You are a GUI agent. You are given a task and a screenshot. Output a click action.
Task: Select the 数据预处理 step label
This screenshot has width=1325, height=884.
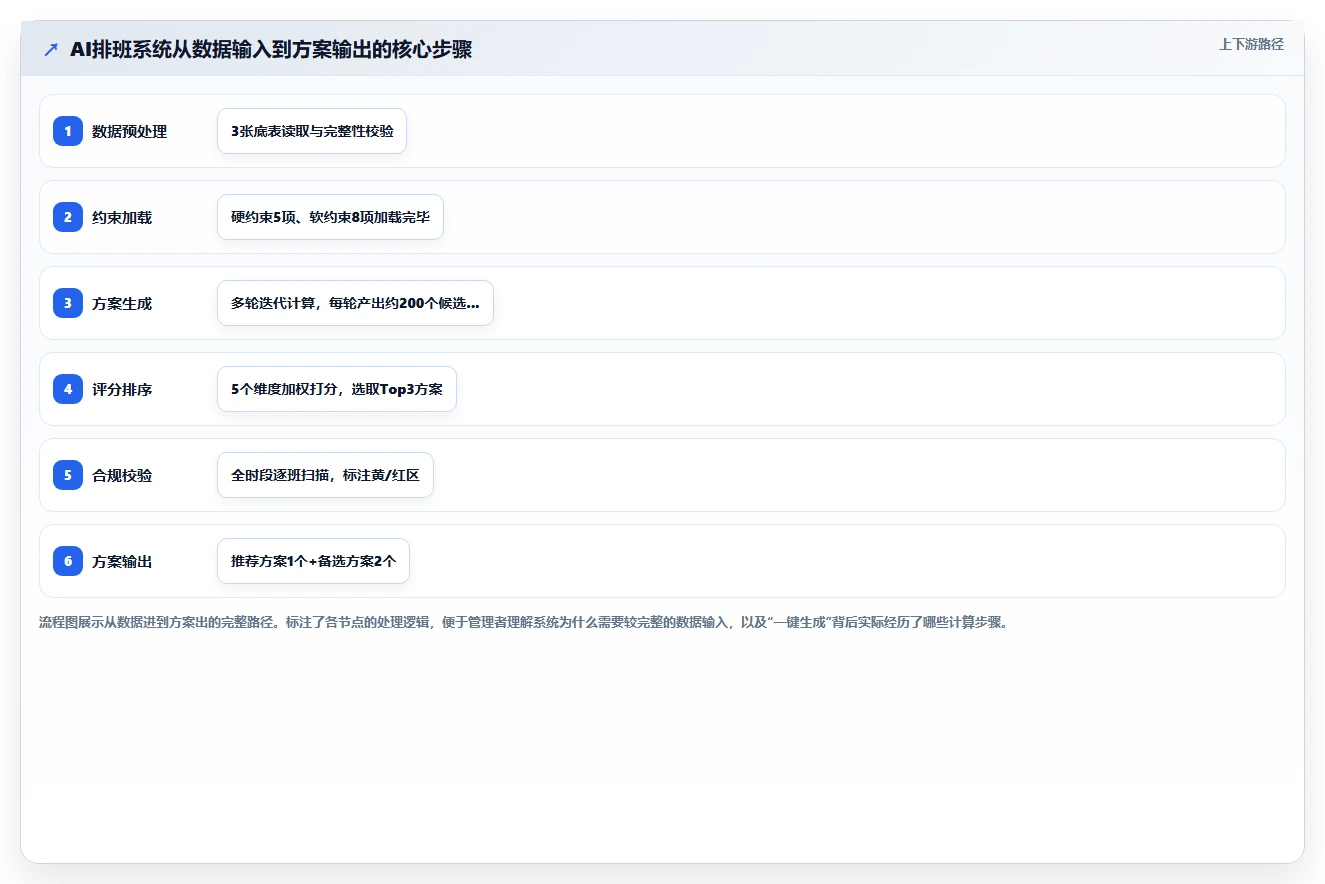(129, 131)
